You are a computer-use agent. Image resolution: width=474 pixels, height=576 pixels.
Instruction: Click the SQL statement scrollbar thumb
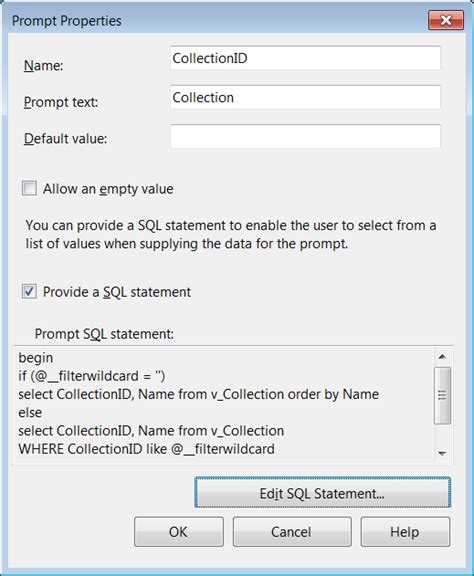click(x=442, y=395)
